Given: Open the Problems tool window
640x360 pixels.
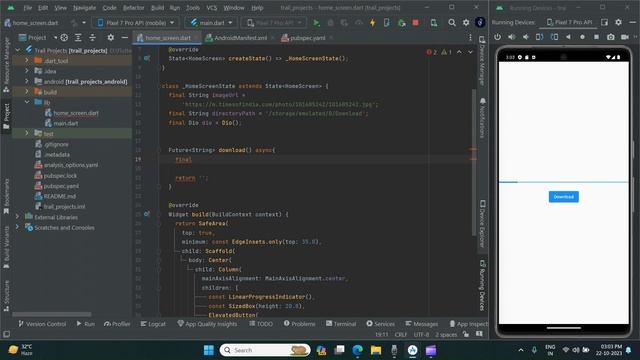Looking at the screenshot, I should point(299,324).
